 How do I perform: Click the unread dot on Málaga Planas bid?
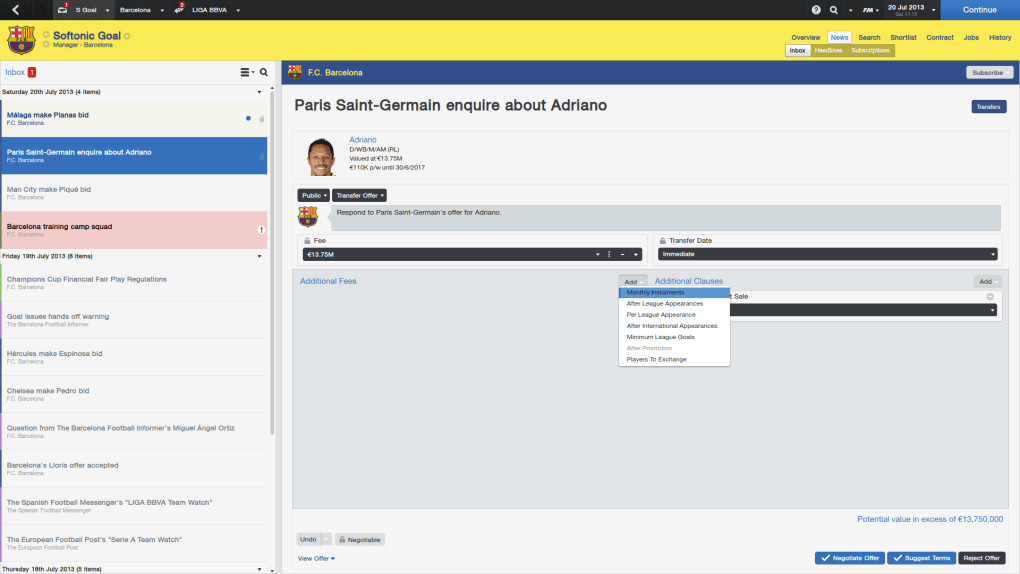coord(248,118)
